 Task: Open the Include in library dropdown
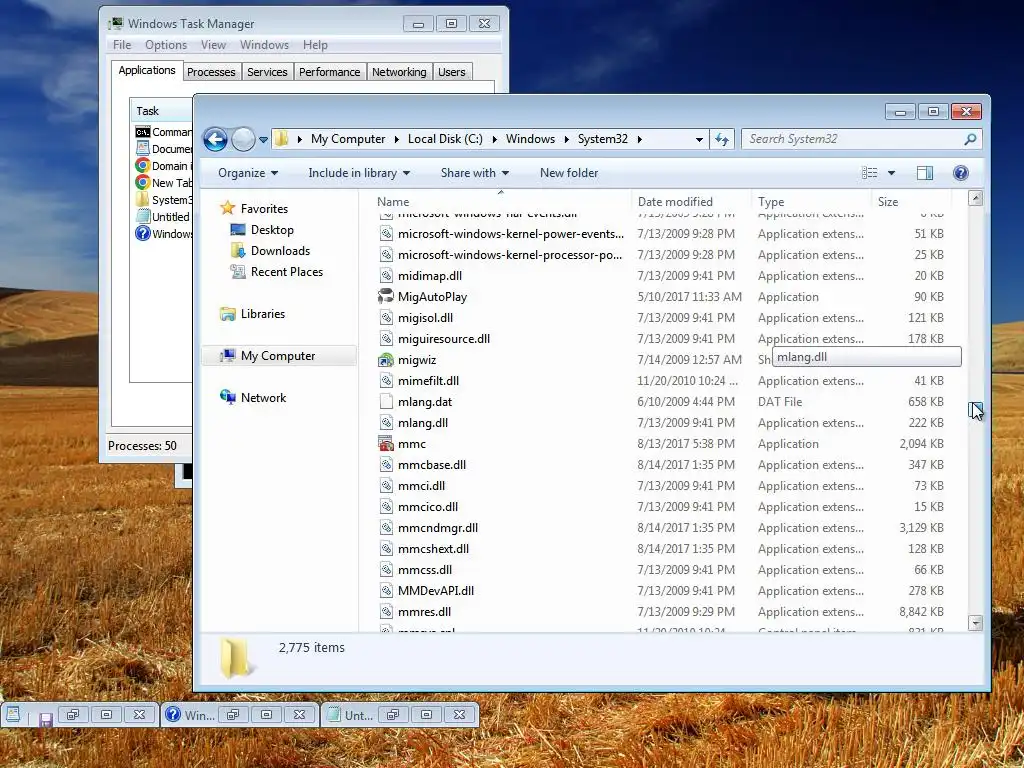[359, 173]
